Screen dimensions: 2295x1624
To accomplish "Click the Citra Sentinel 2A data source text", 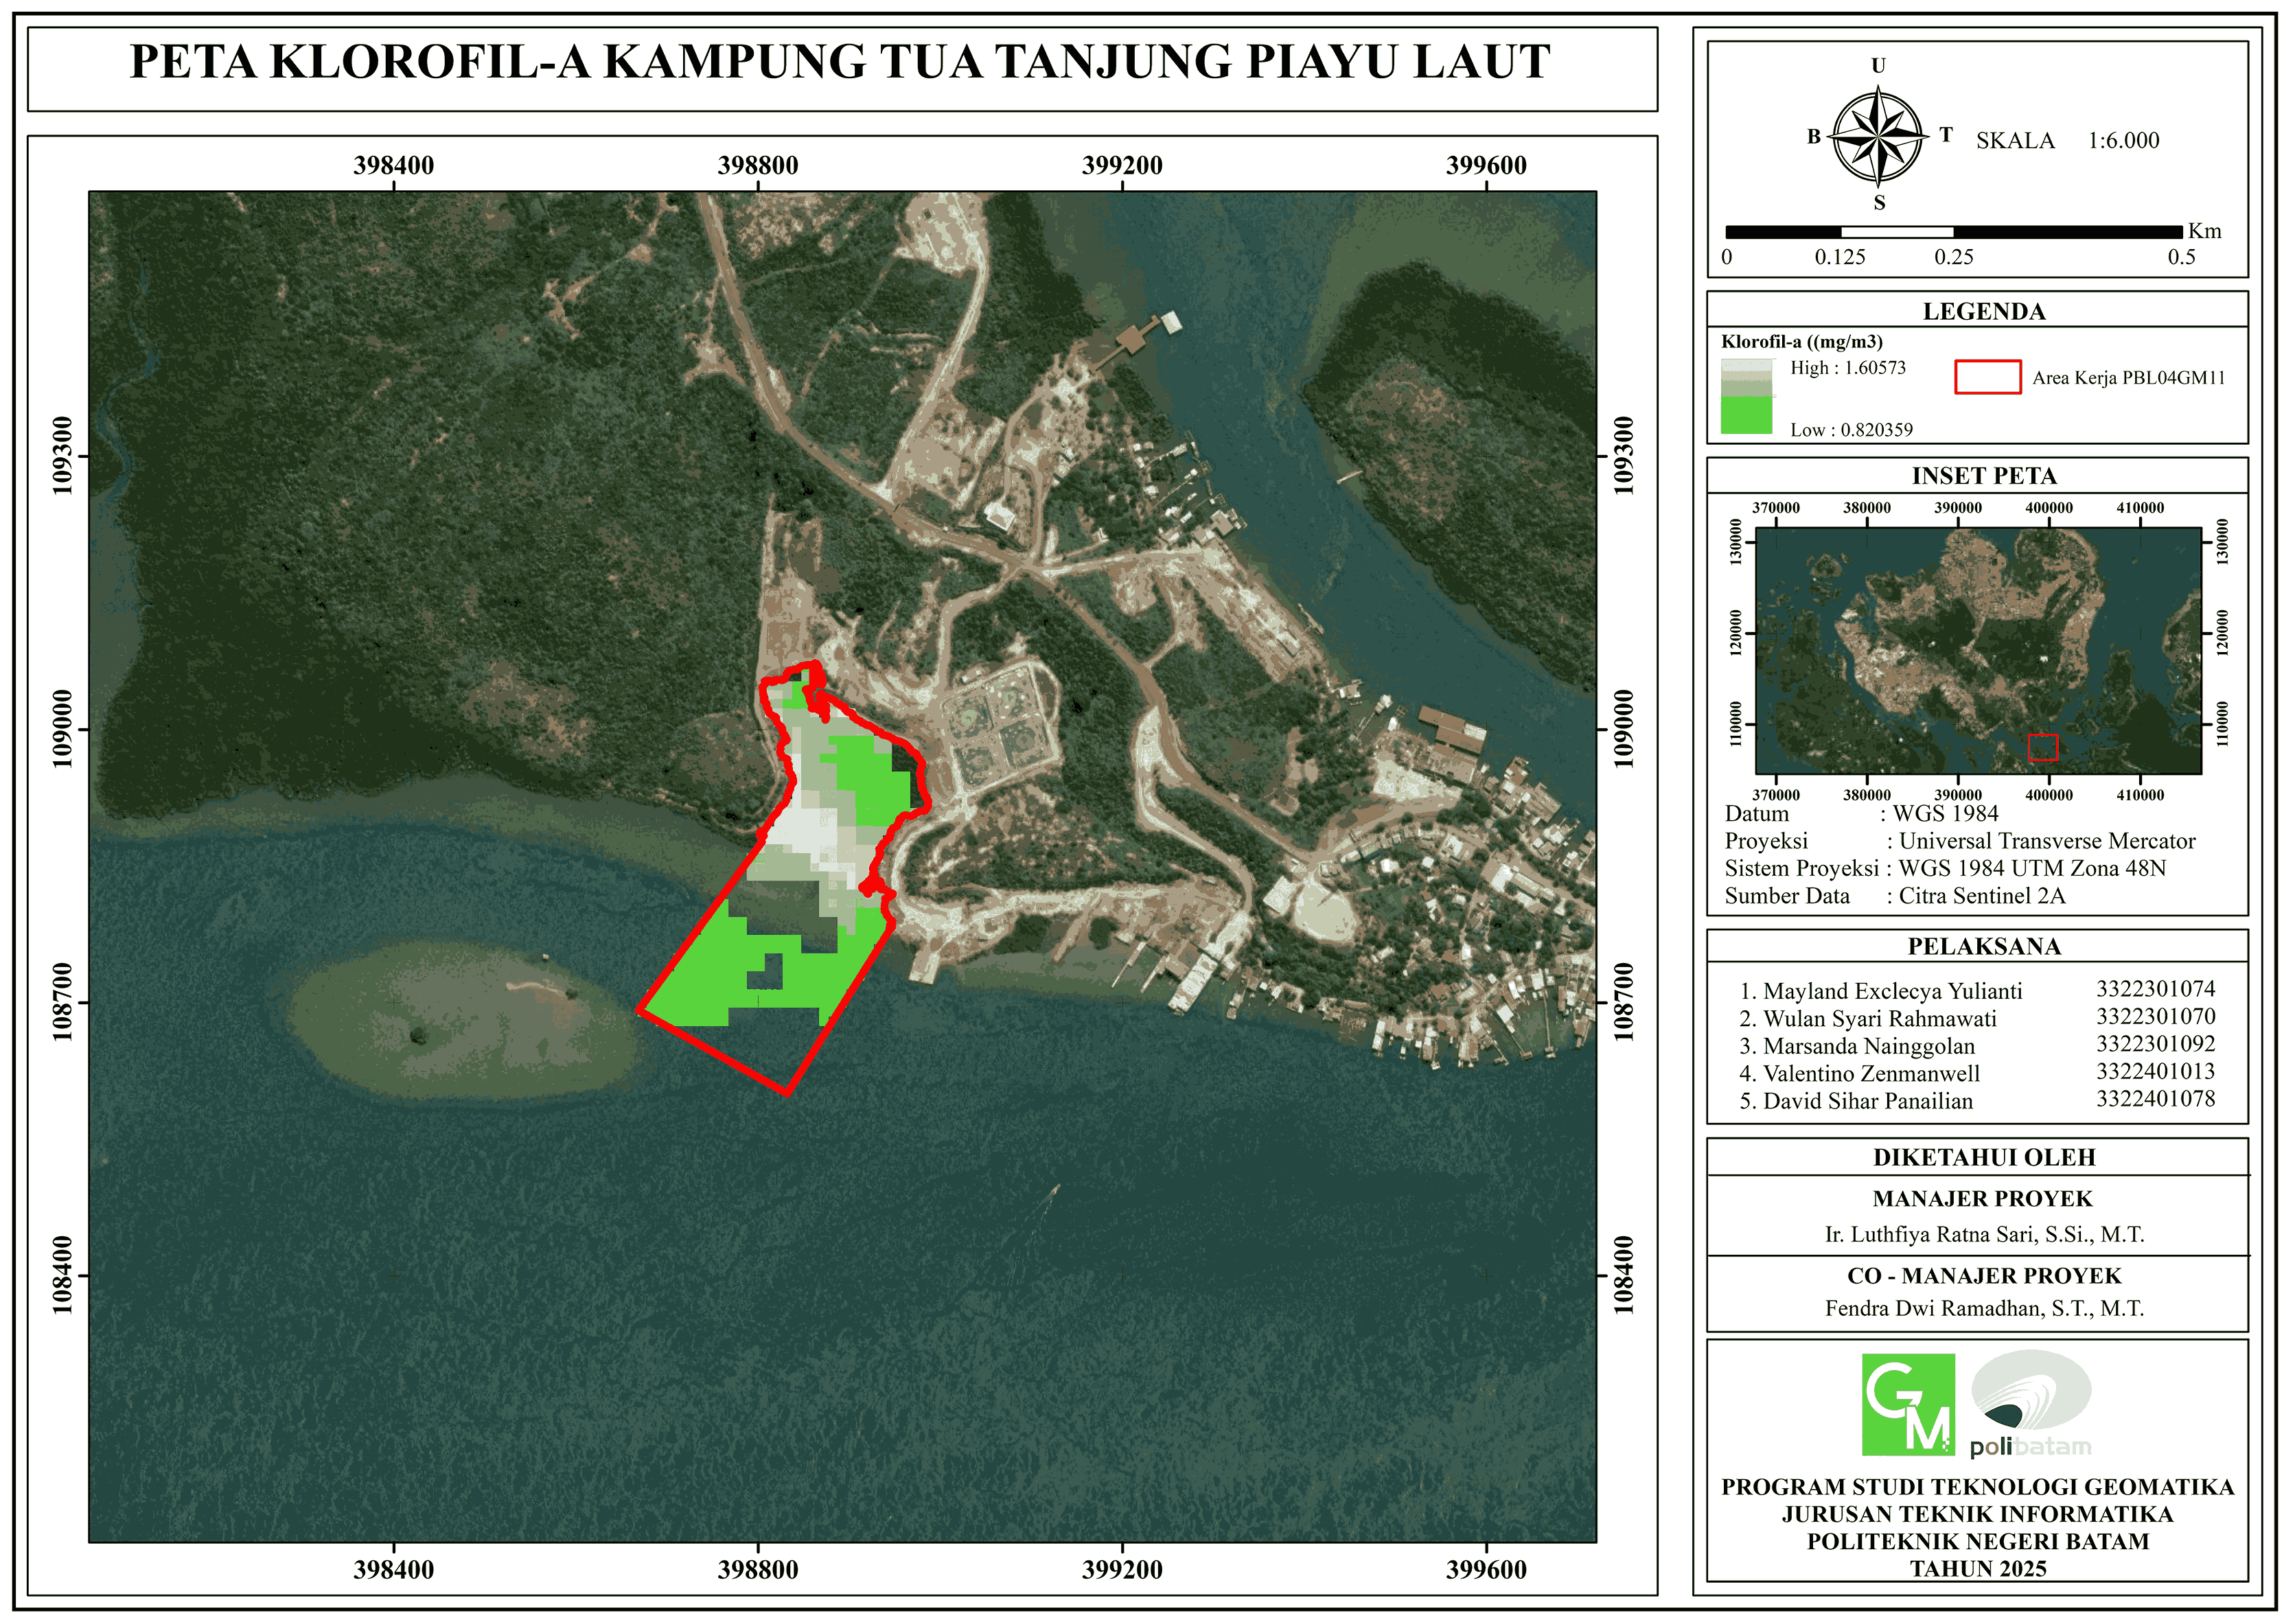I will coord(1982,896).
